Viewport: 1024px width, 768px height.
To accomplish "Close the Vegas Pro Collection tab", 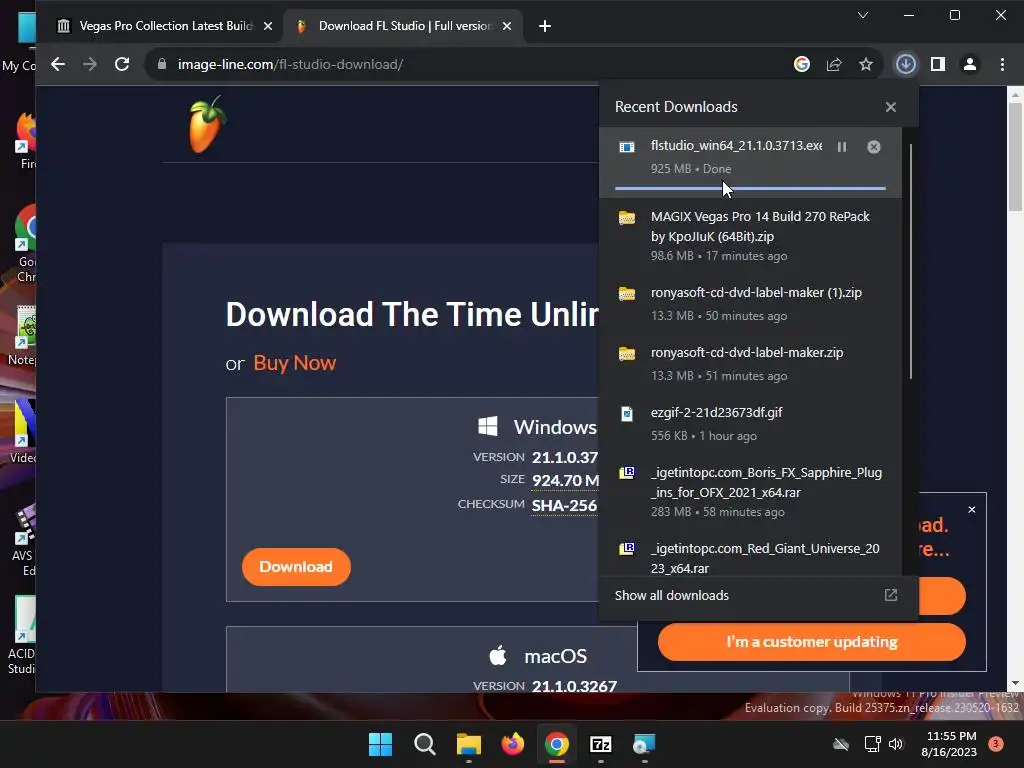I will 268,26.
